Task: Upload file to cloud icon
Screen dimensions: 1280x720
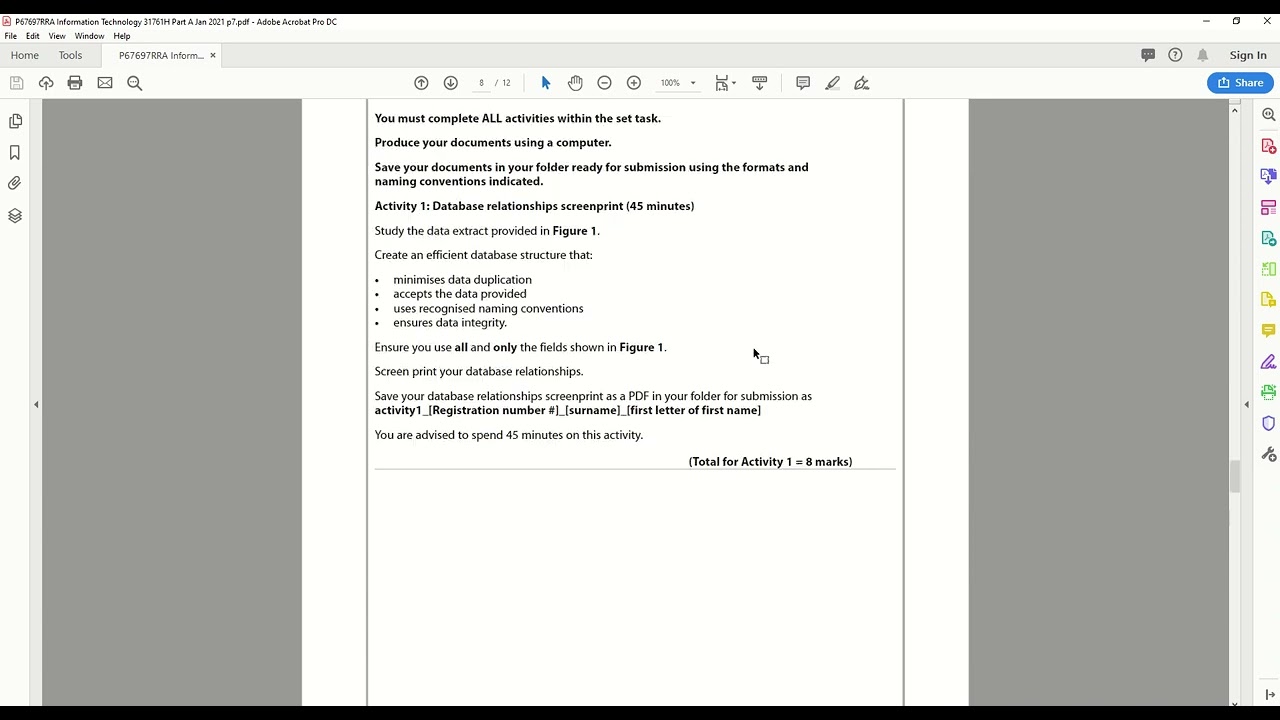Action: coord(46,83)
